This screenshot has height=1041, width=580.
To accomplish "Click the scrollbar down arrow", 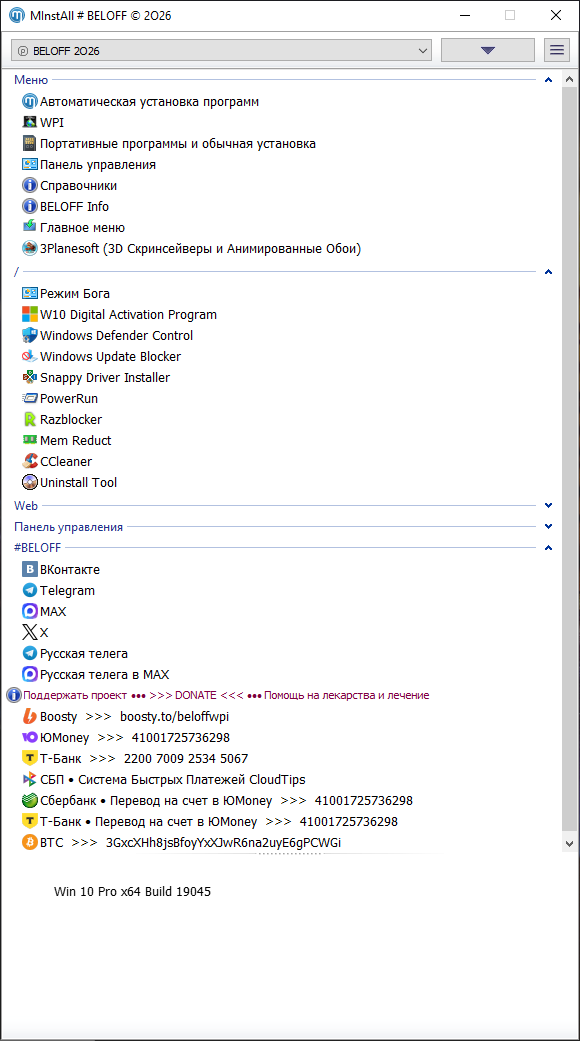I will tap(569, 843).
